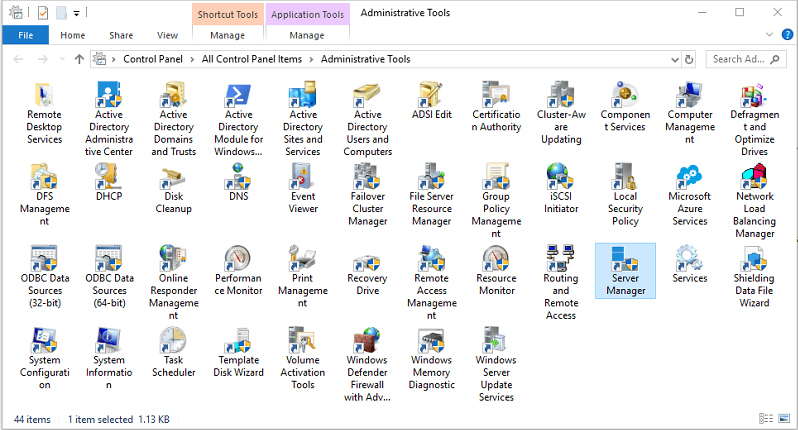
Task: Open the DHCP console icon
Action: click(109, 183)
